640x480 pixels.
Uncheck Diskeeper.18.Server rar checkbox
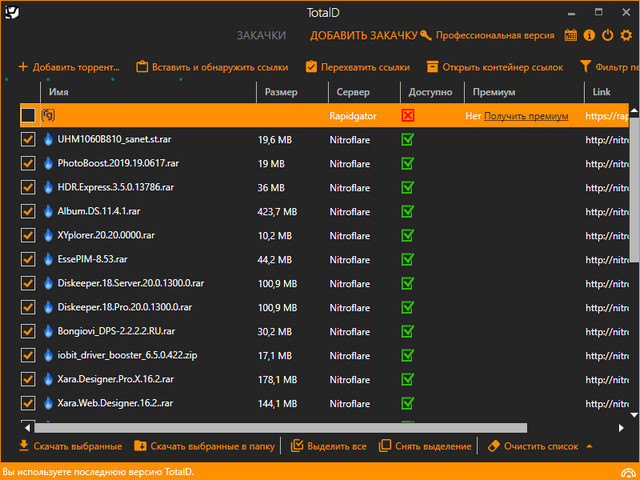click(28, 283)
